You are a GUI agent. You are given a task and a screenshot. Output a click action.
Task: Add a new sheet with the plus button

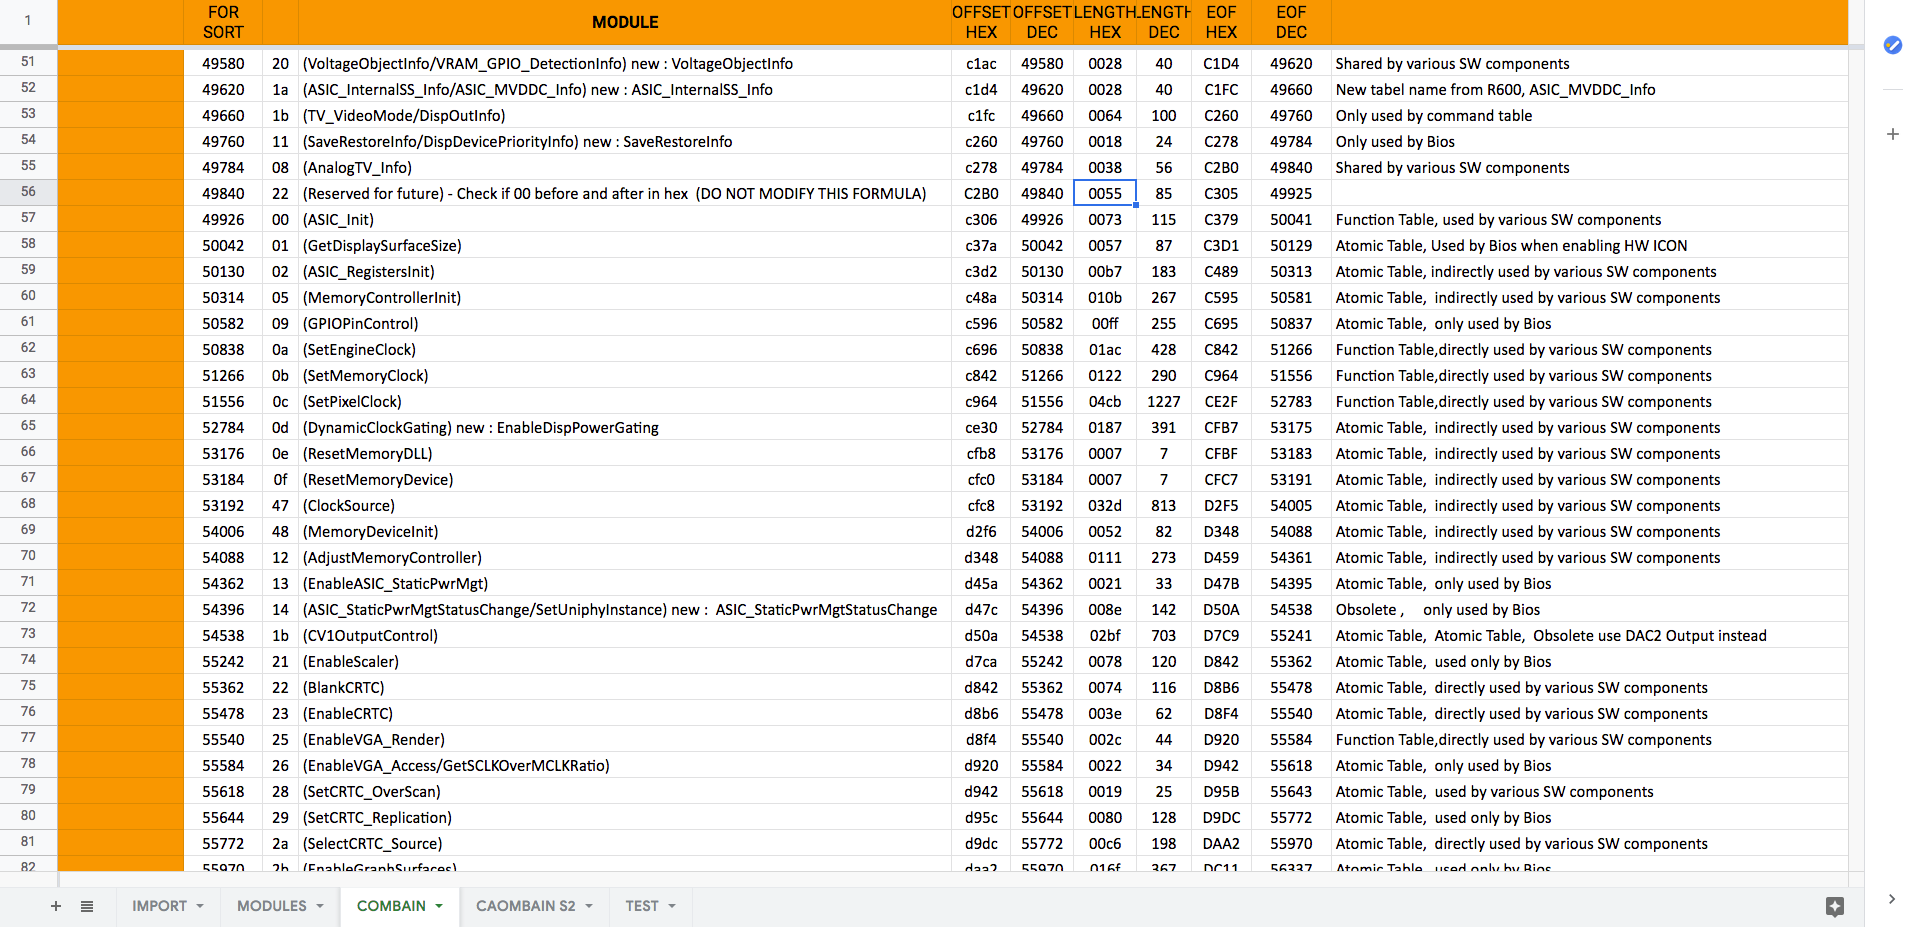click(56, 906)
